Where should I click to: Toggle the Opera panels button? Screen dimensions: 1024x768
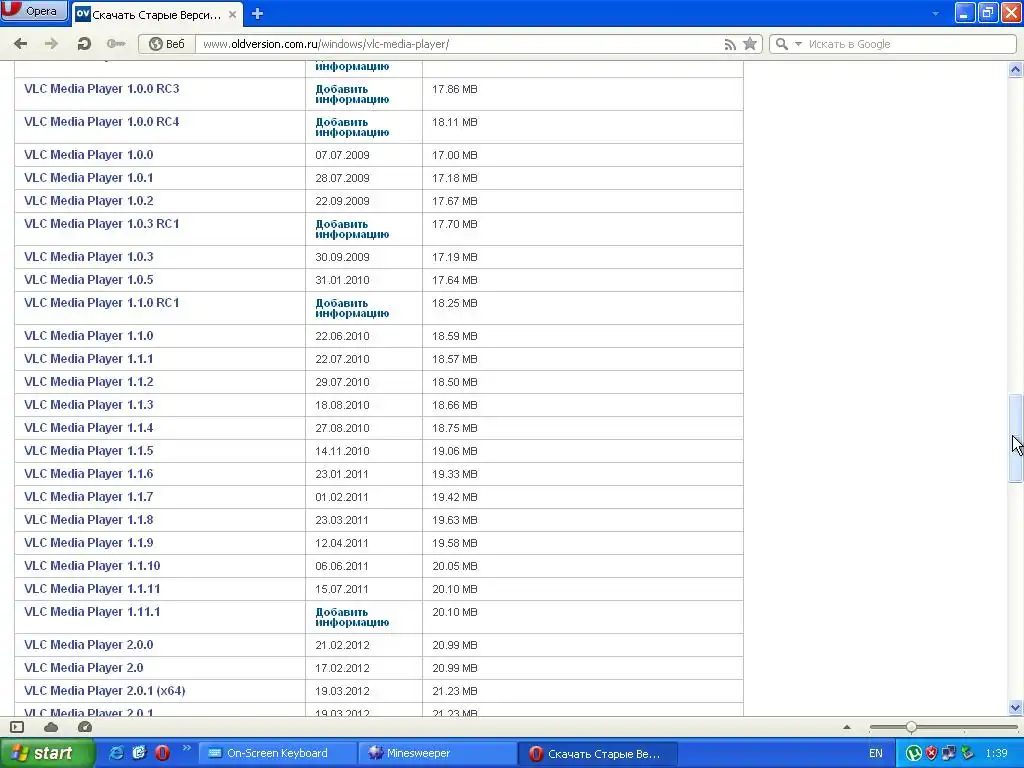pyautogui.click(x=17, y=727)
